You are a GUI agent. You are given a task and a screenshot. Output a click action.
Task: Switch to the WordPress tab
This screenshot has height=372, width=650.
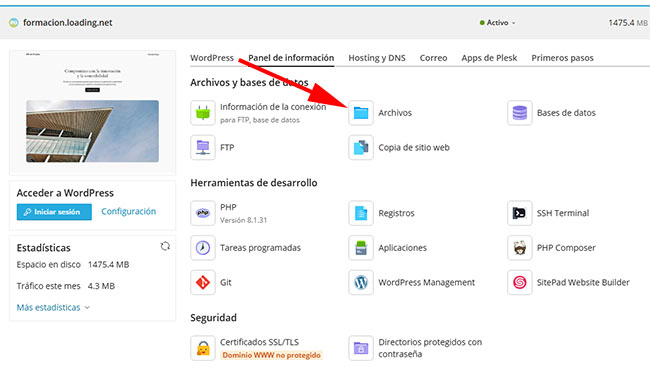pyautogui.click(x=212, y=58)
